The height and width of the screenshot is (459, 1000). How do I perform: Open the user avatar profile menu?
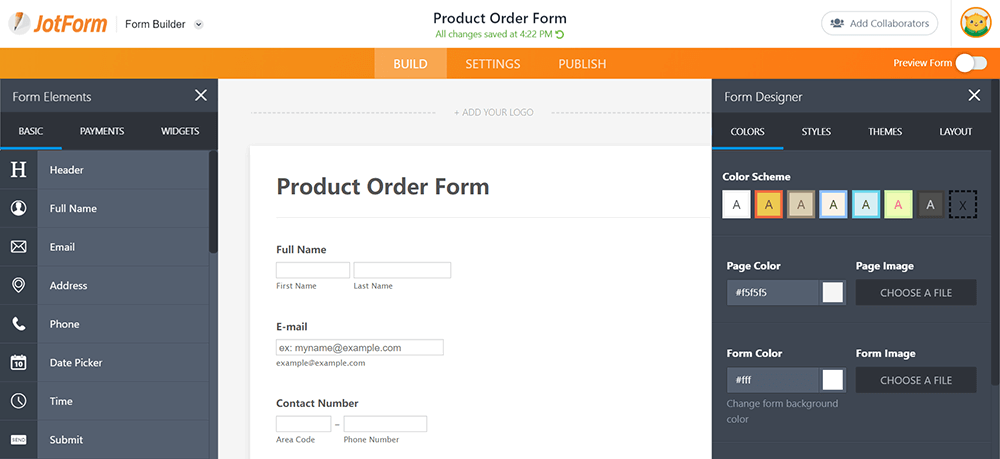pos(975,23)
